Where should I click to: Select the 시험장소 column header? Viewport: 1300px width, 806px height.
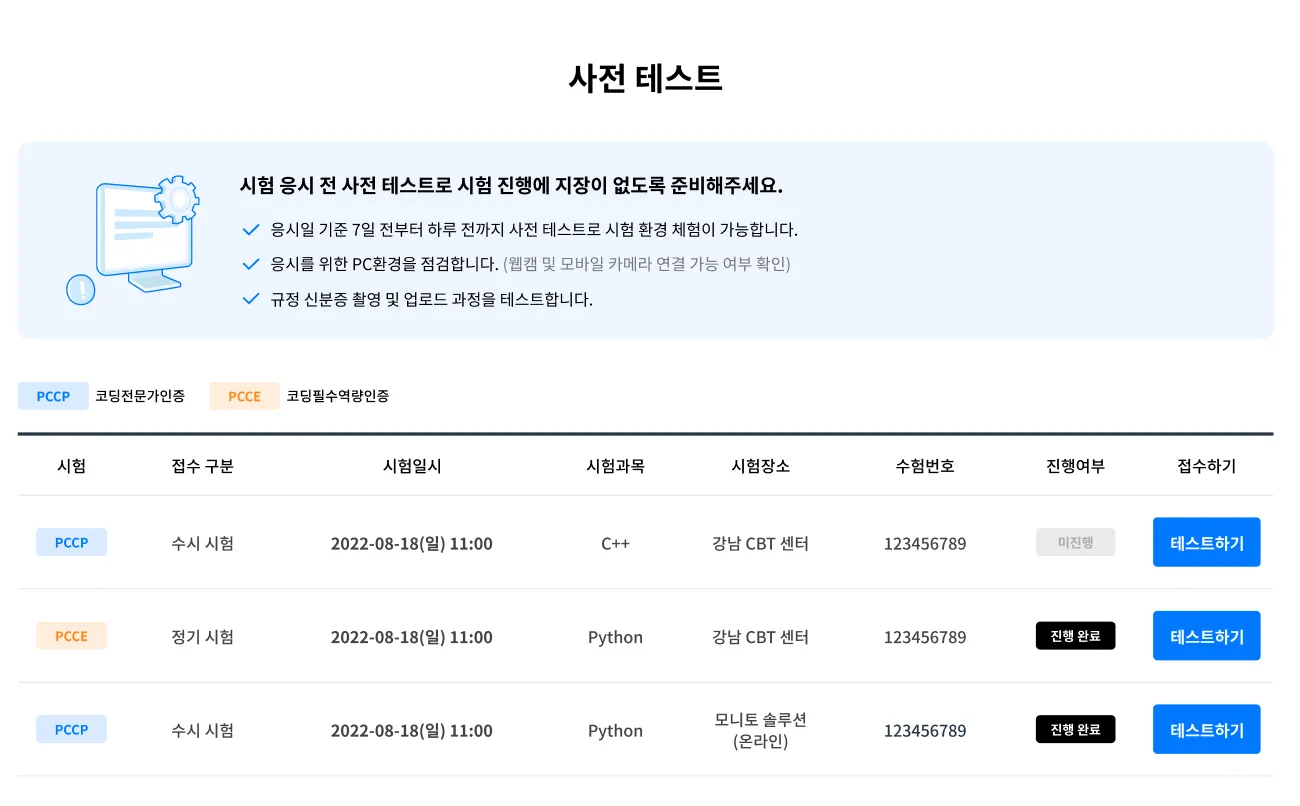760,466
